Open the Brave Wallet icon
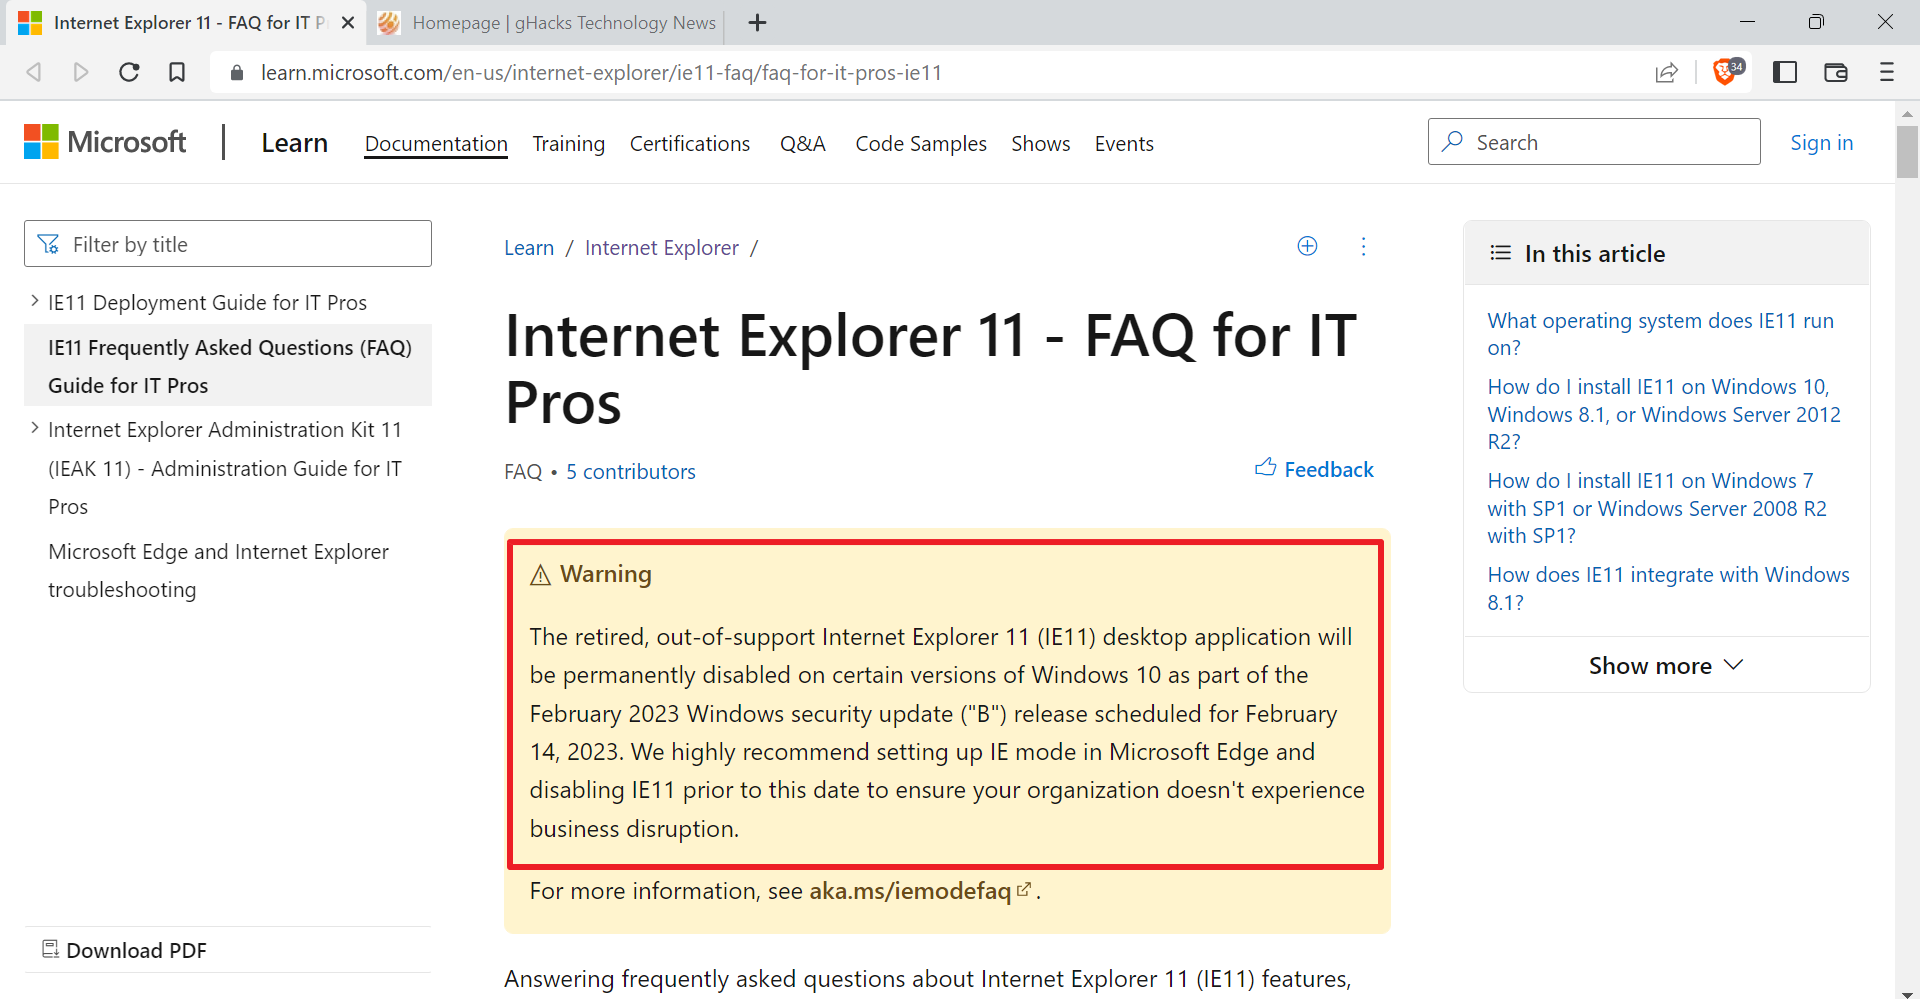The image size is (1920, 999). [x=1836, y=72]
